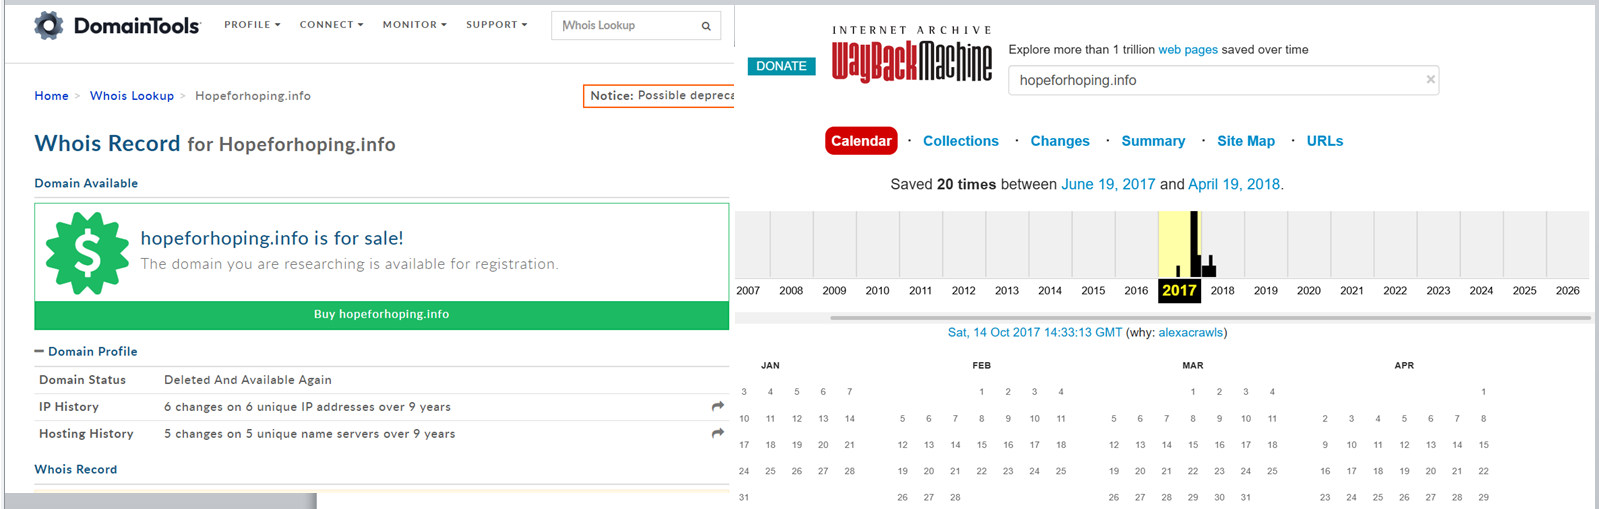Open the Sat, 14 Oct 2017 snapshot link

[x=1035, y=332]
